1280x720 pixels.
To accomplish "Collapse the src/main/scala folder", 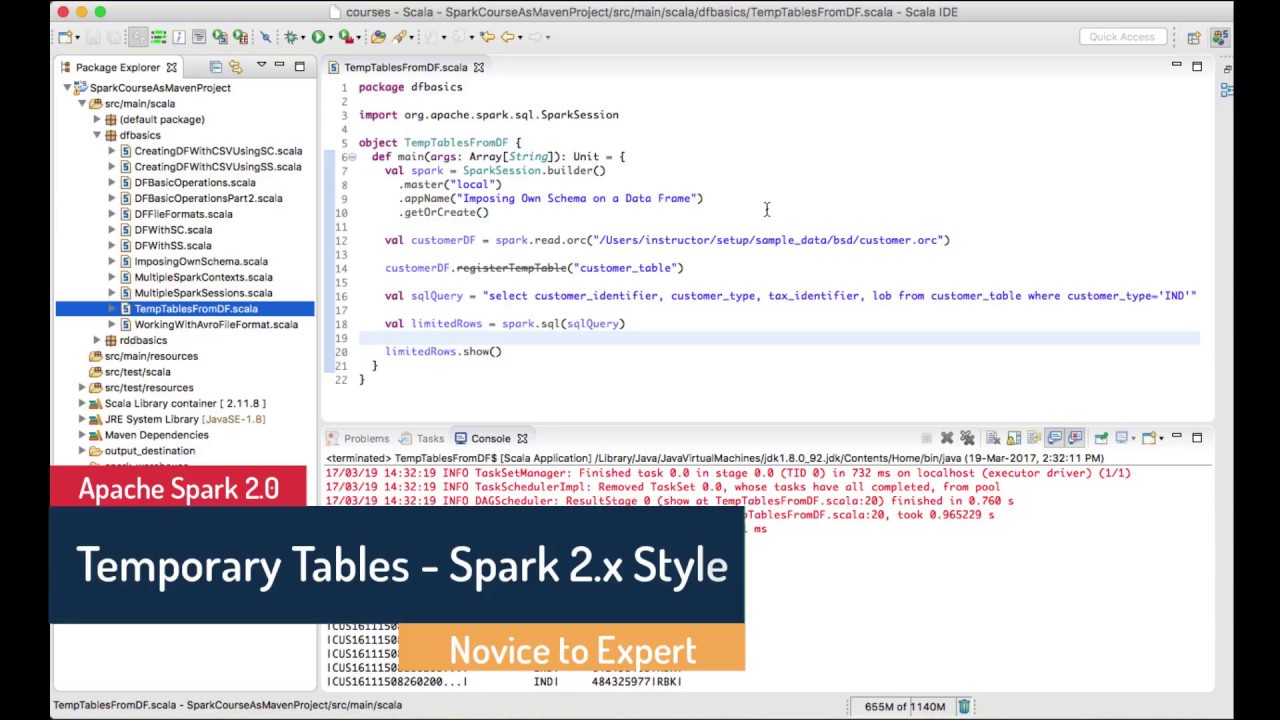I will click(x=82, y=104).
